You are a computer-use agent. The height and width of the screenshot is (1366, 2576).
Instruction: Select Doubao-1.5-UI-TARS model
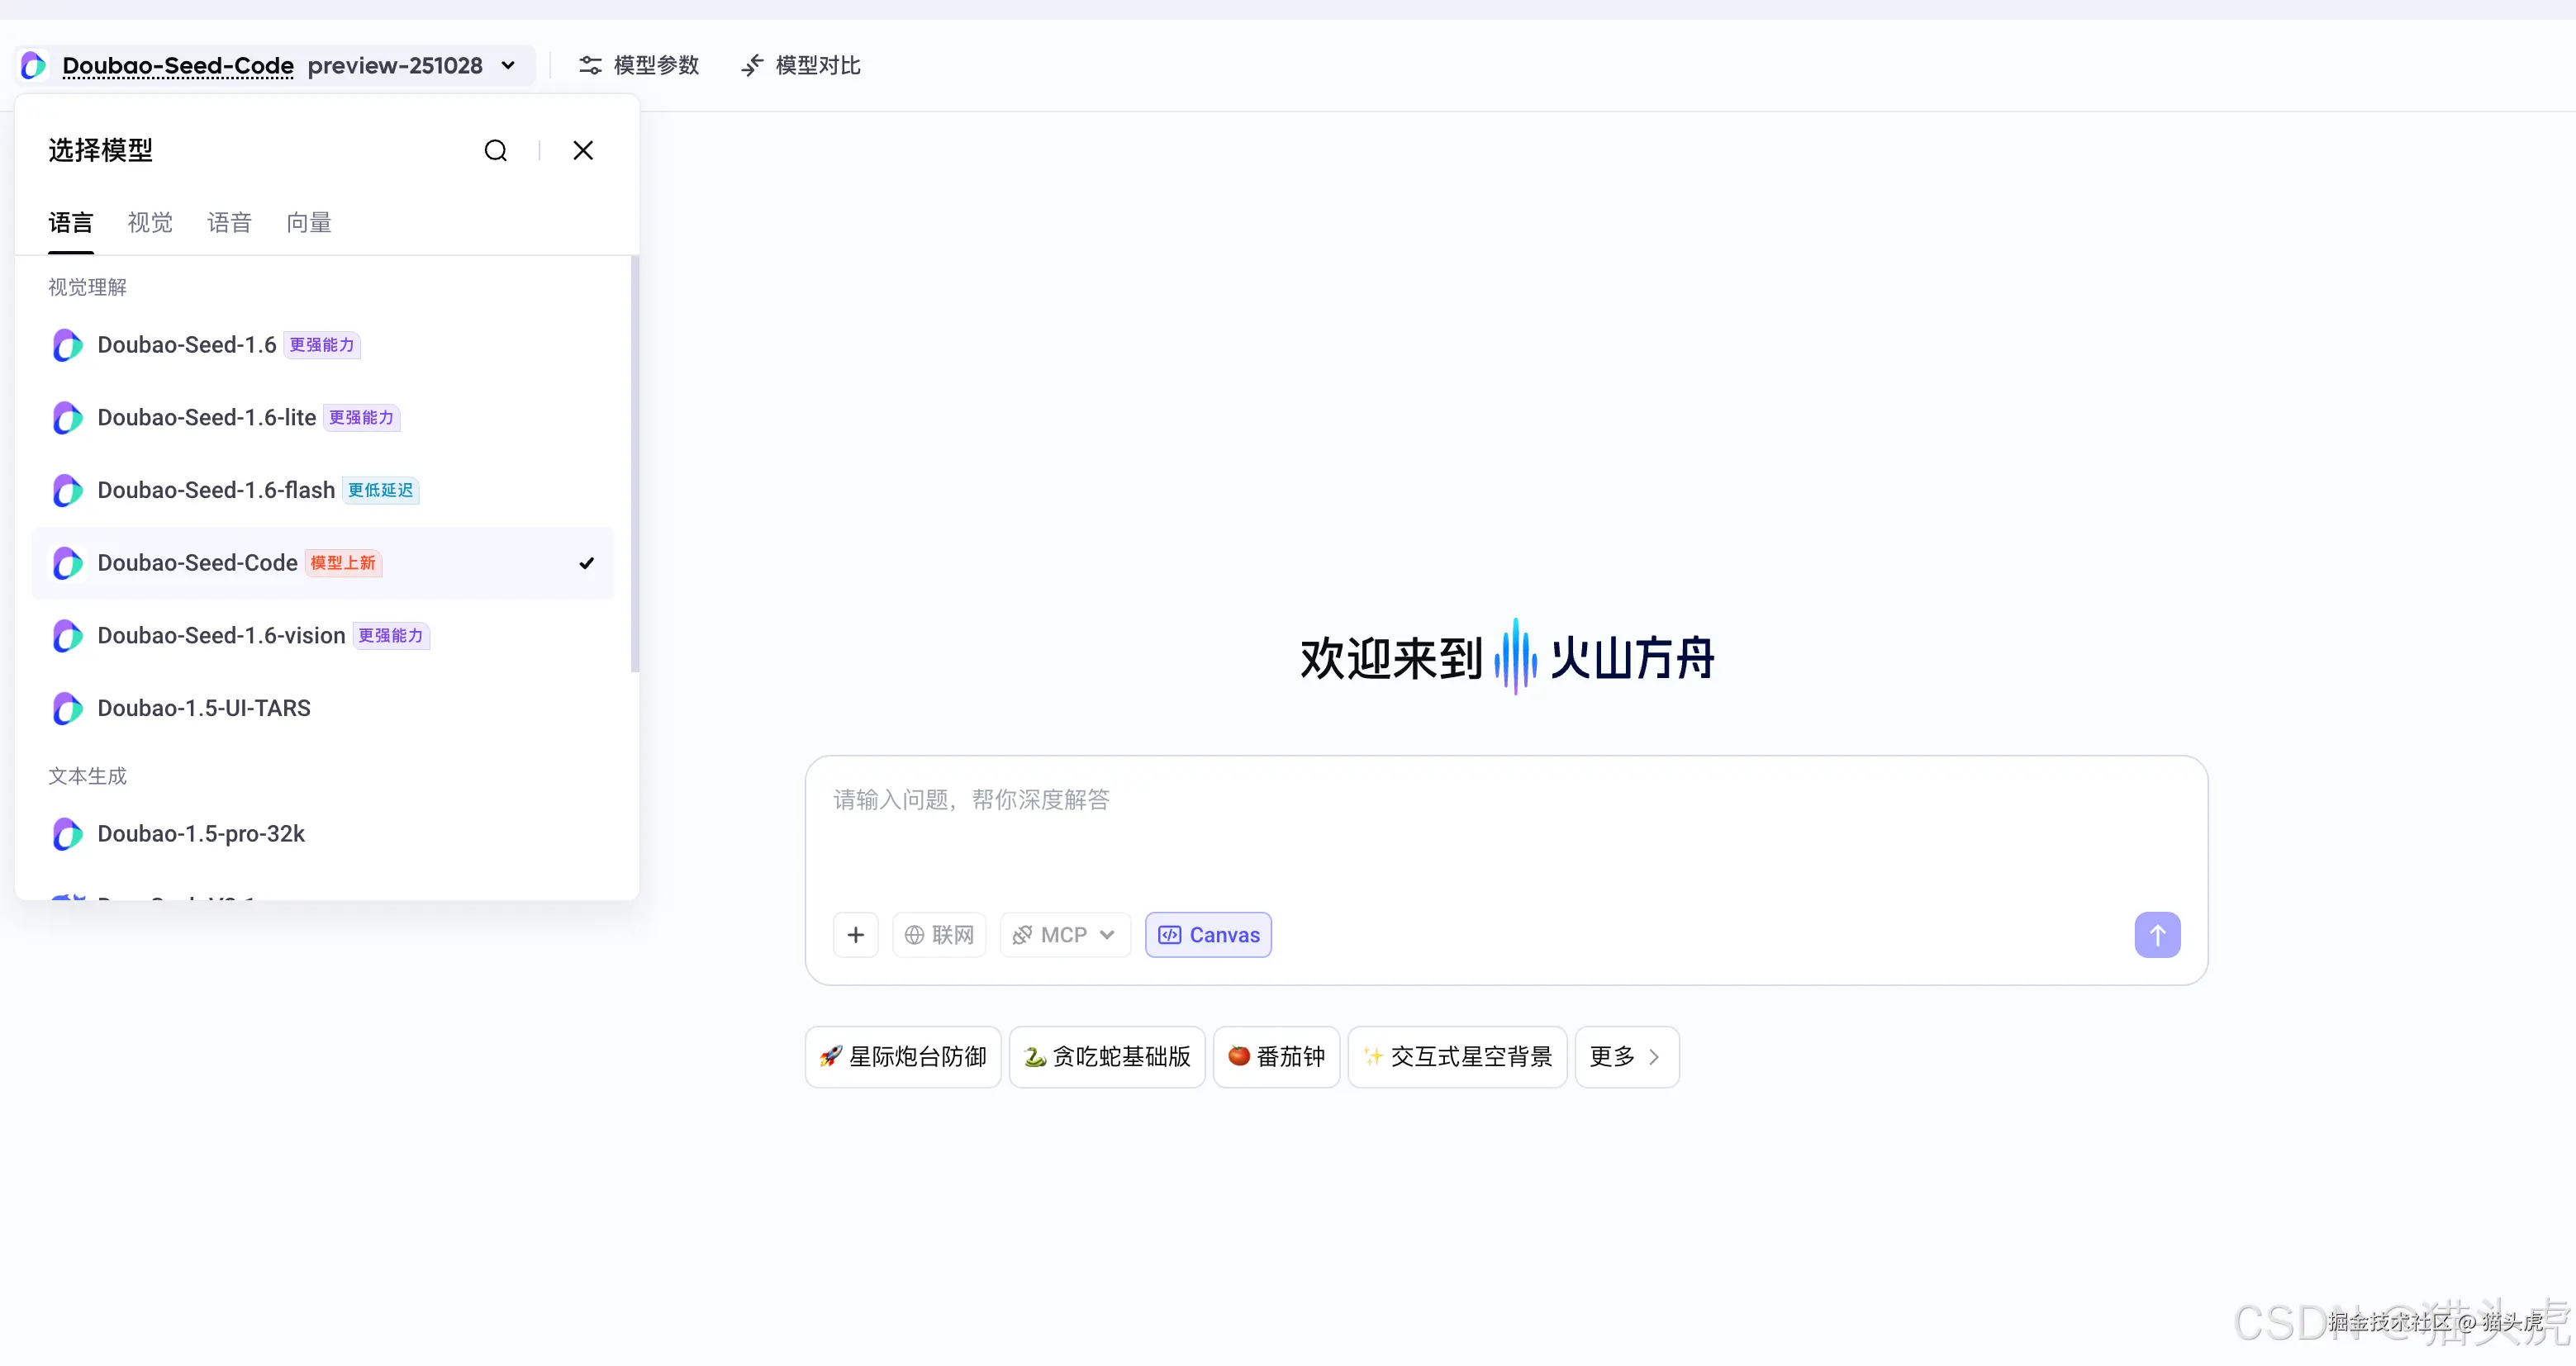tap(204, 708)
